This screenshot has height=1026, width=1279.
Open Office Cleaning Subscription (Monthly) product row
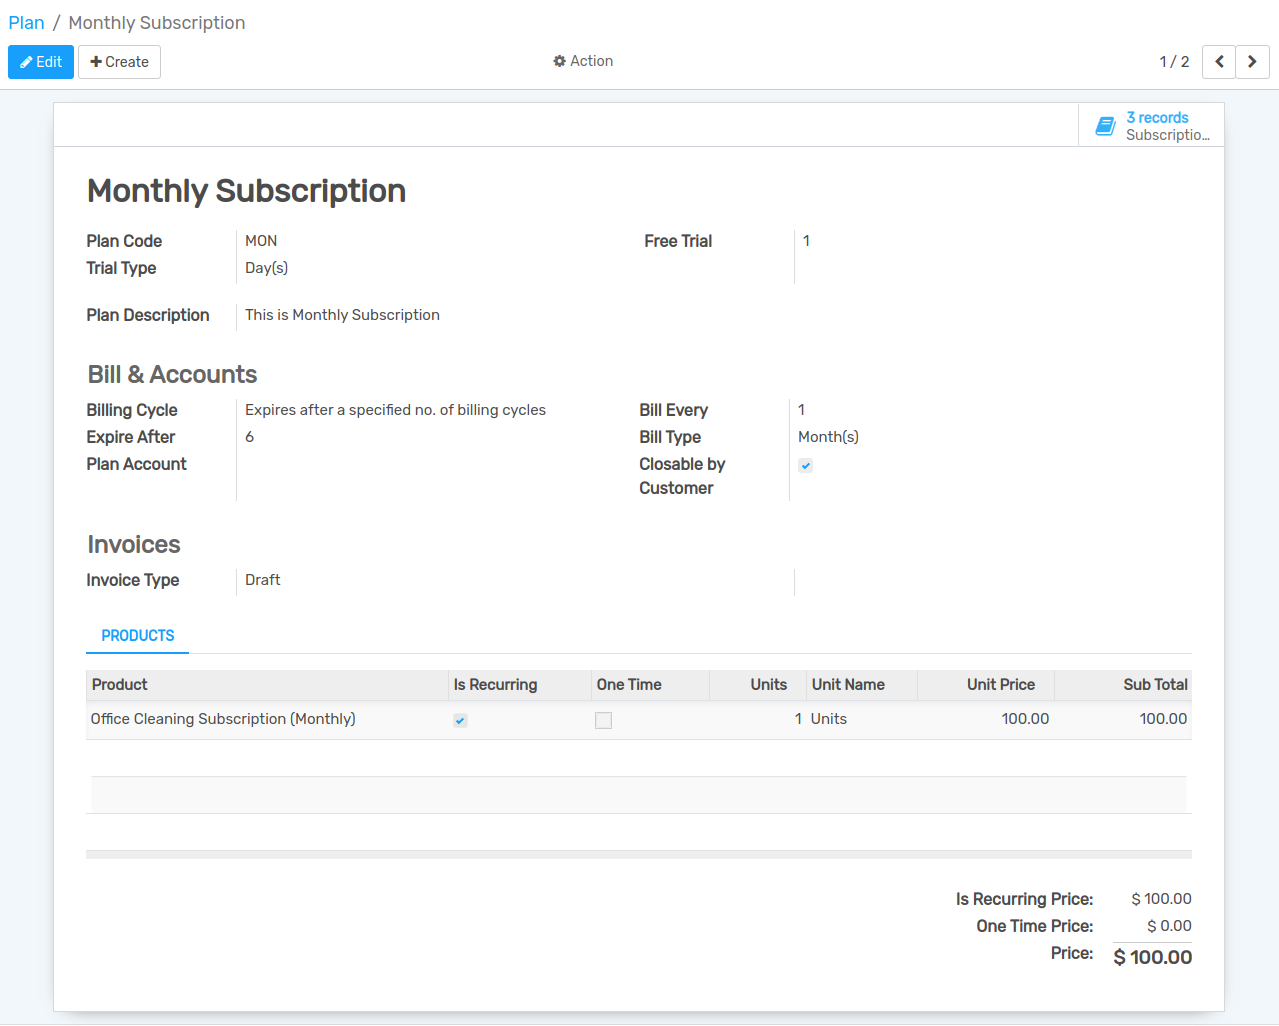tap(223, 719)
